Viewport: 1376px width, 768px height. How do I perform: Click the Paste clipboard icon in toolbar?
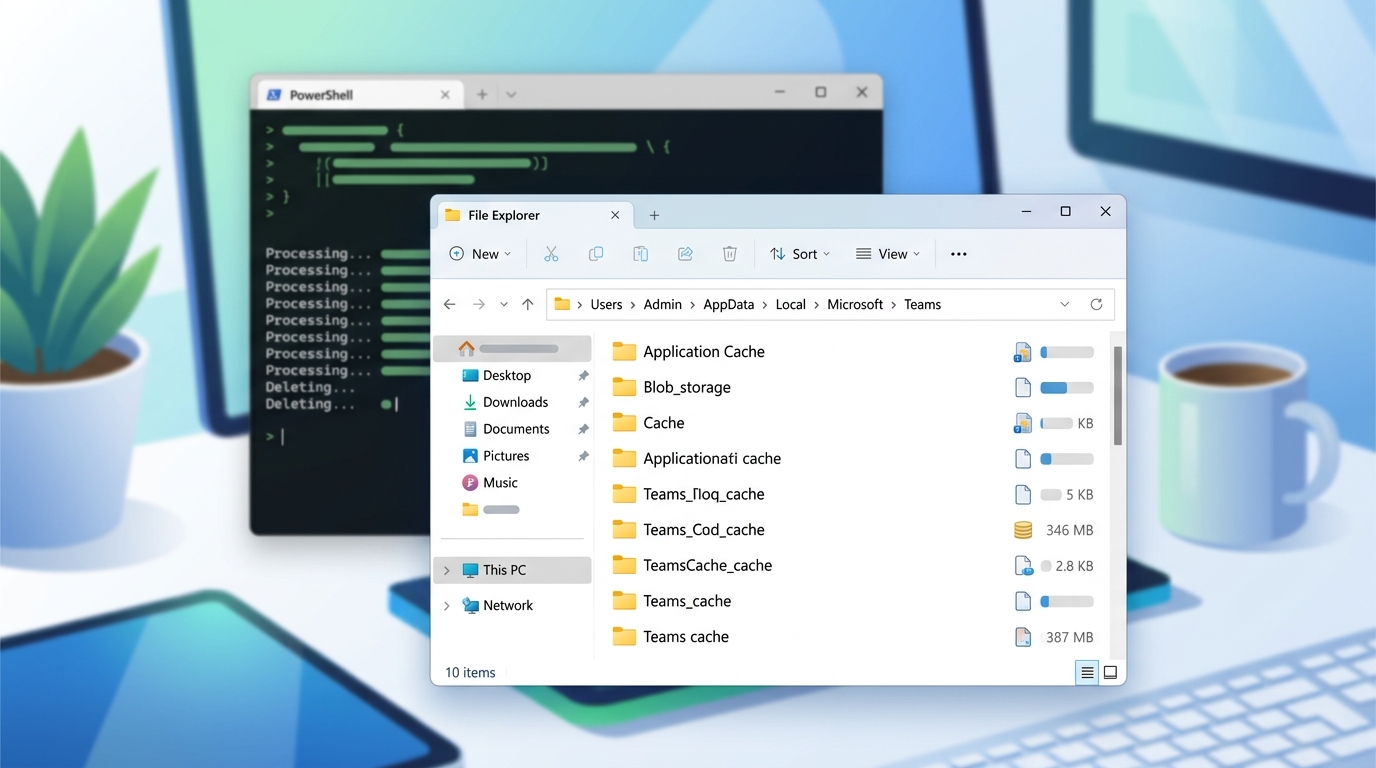tap(641, 254)
